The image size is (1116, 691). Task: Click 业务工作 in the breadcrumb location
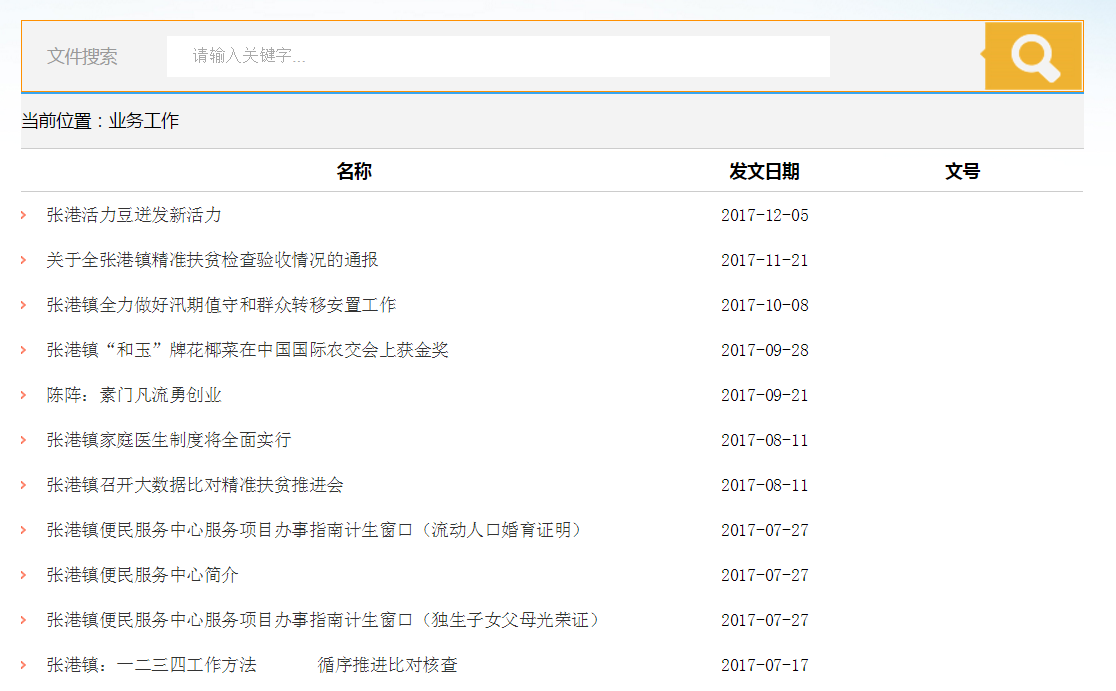144,121
